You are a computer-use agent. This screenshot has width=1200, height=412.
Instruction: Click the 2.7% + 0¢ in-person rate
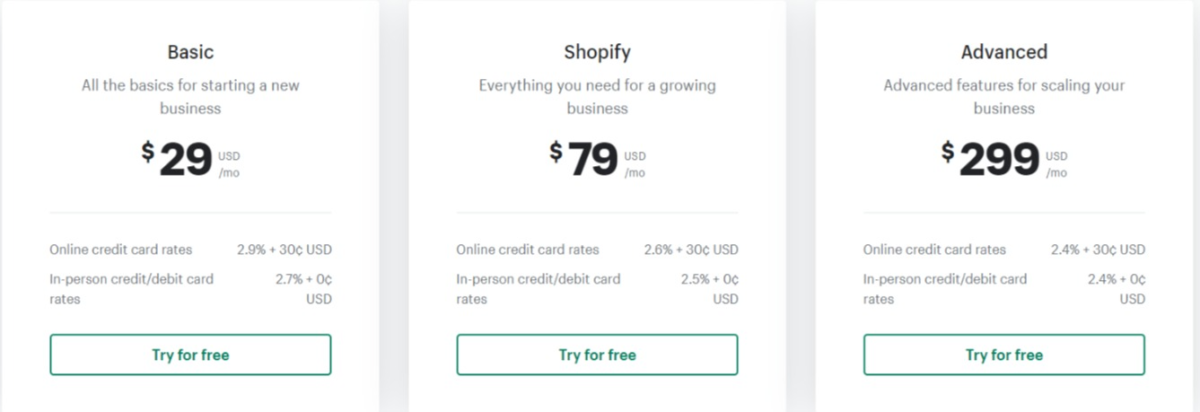coord(303,288)
